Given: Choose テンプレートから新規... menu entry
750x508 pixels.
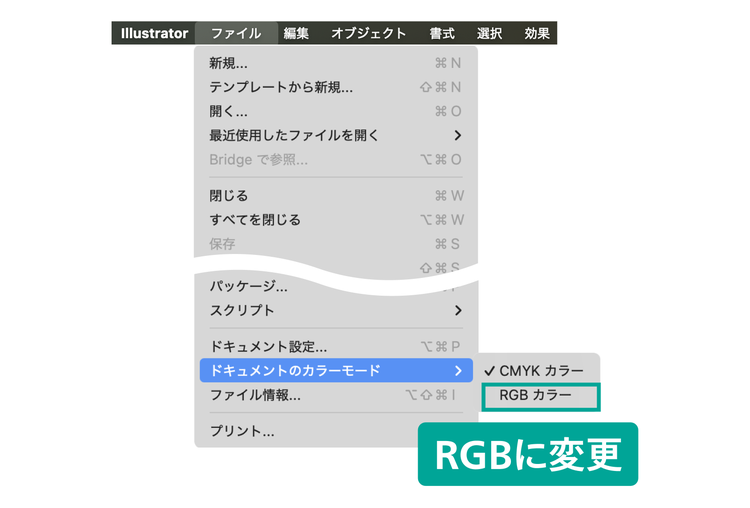Looking at the screenshot, I should click(x=336, y=87).
